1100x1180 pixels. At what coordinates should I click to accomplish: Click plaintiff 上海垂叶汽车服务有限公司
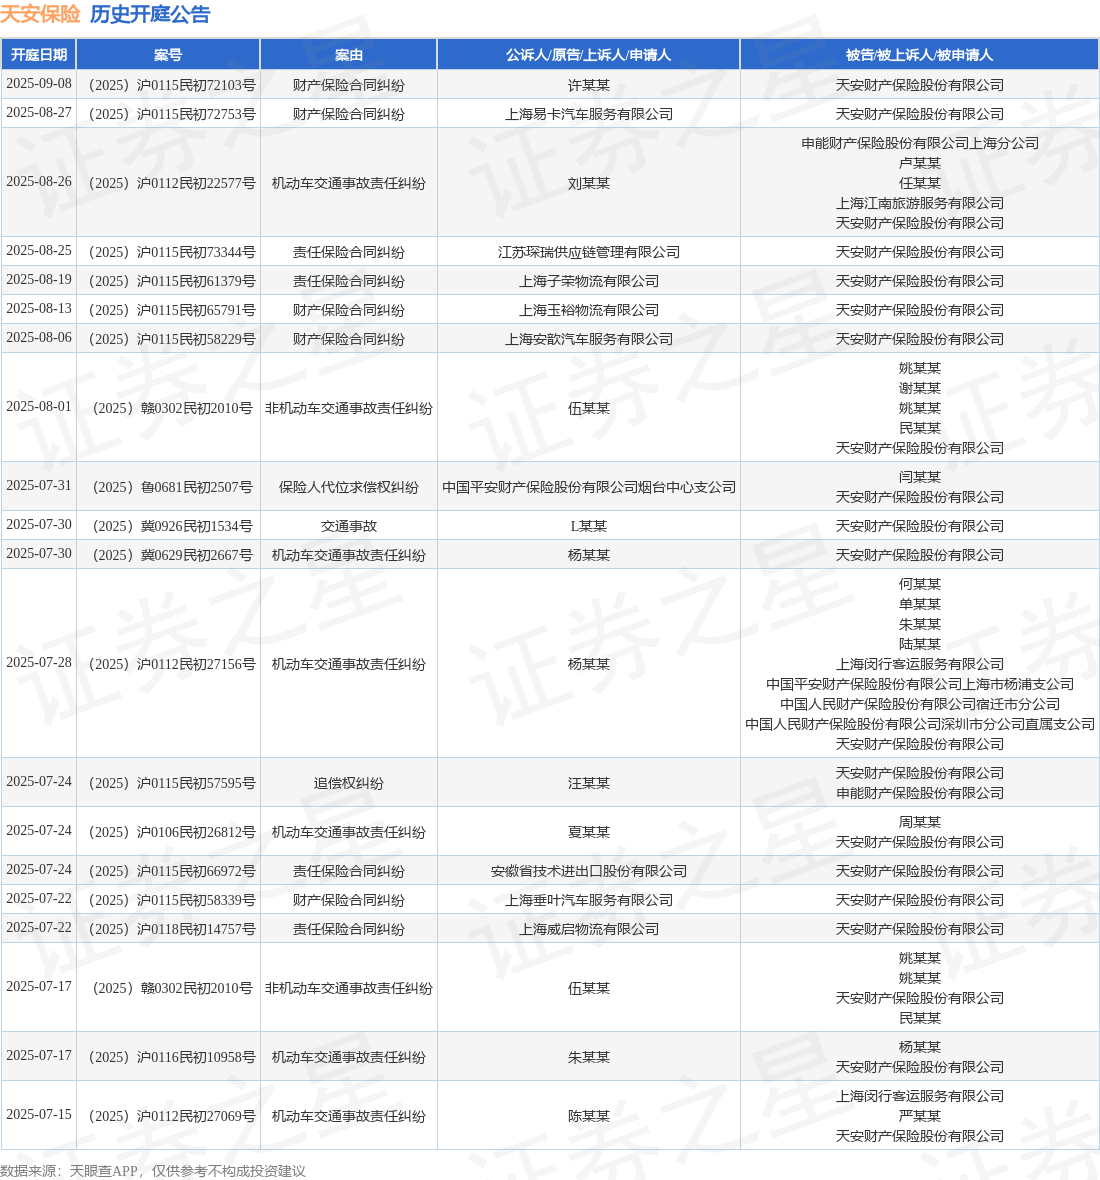point(588,900)
